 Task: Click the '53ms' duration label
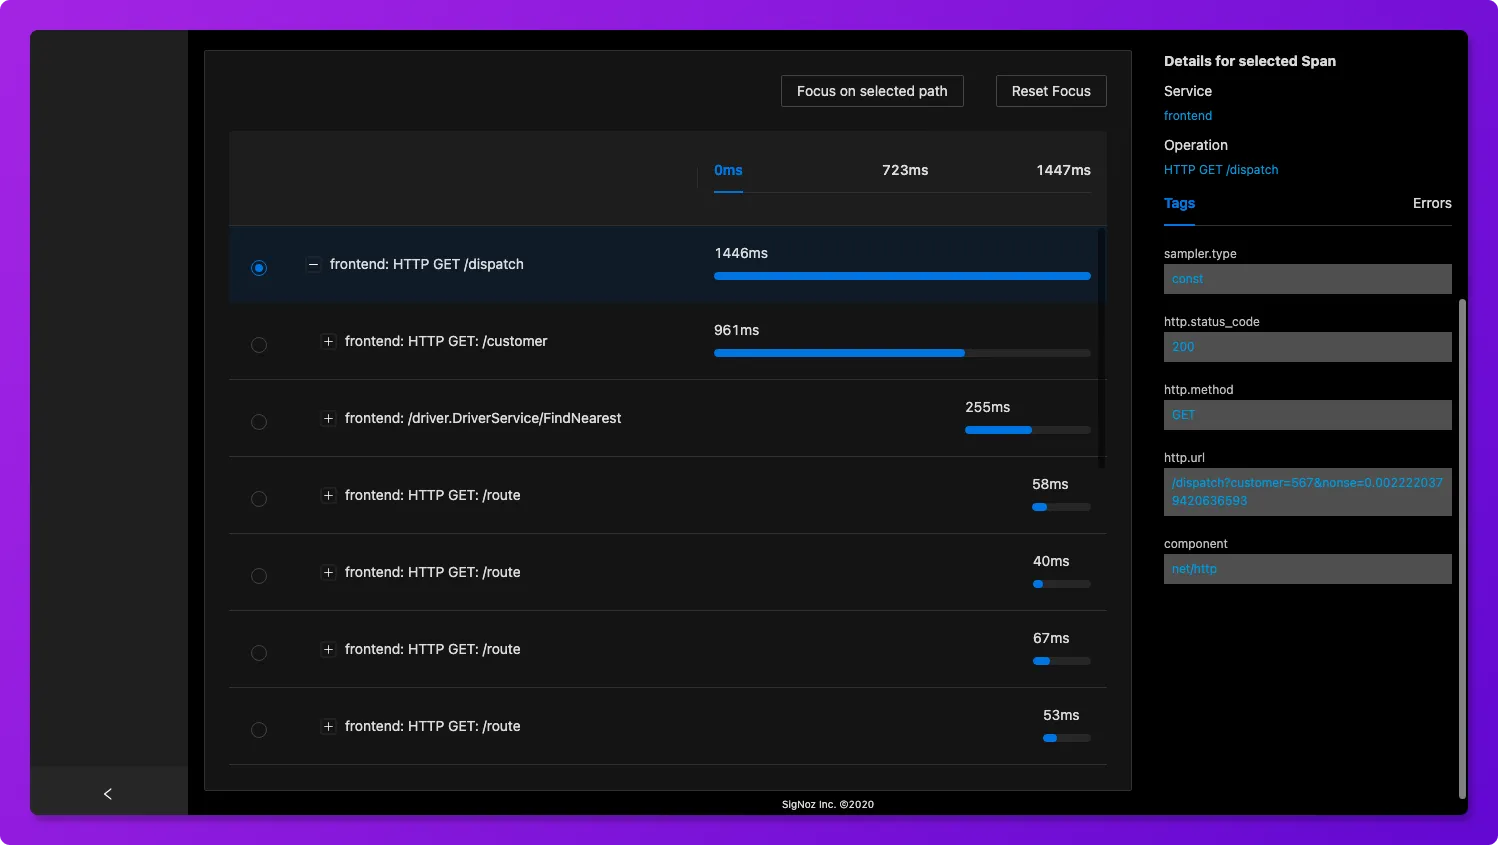click(1061, 716)
